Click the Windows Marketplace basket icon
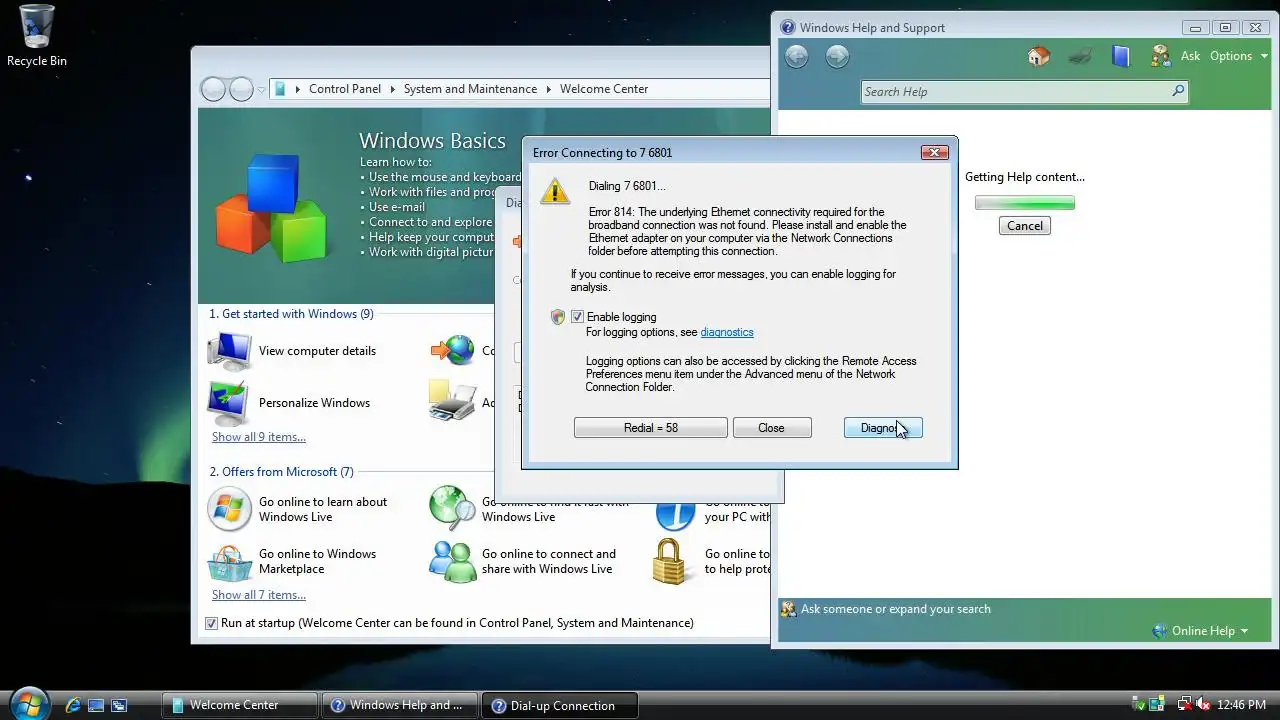1280x720 pixels. pos(229,562)
